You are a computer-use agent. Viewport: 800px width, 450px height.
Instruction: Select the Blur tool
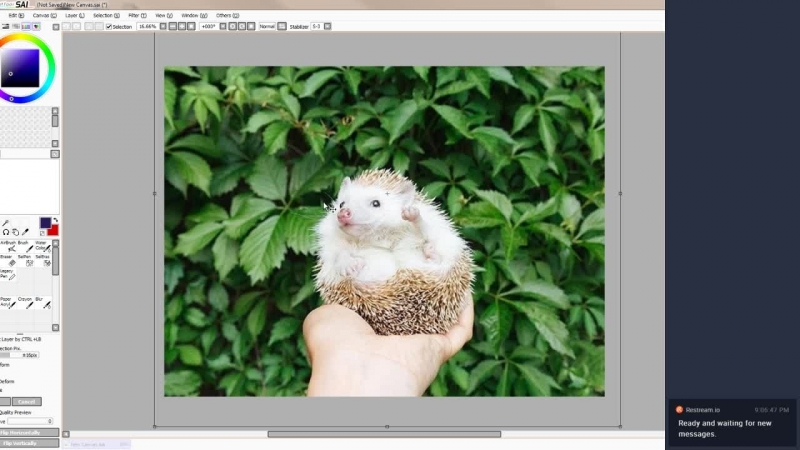(43, 303)
